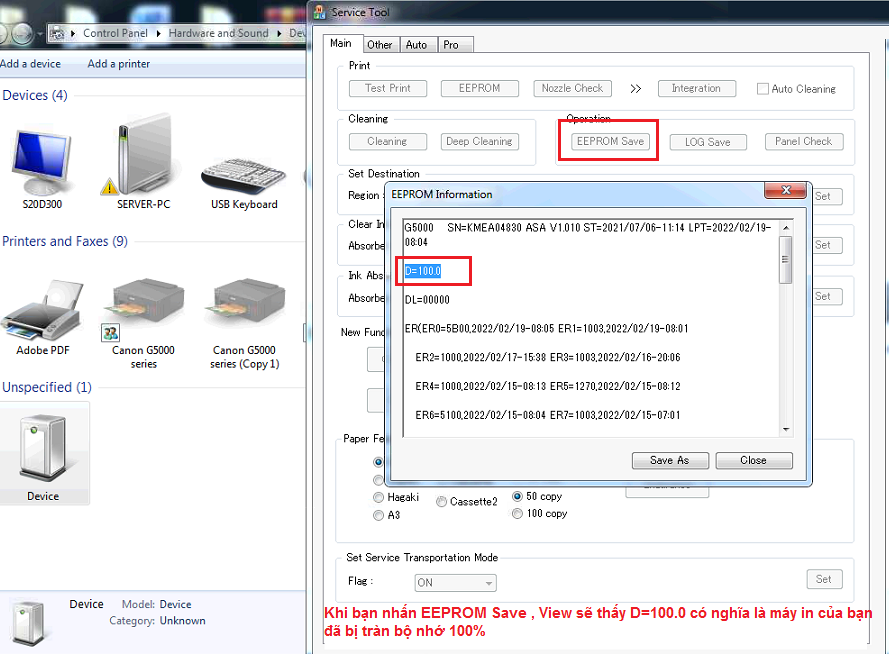
Task: Click Control Panel in address bar
Action: [x=115, y=33]
